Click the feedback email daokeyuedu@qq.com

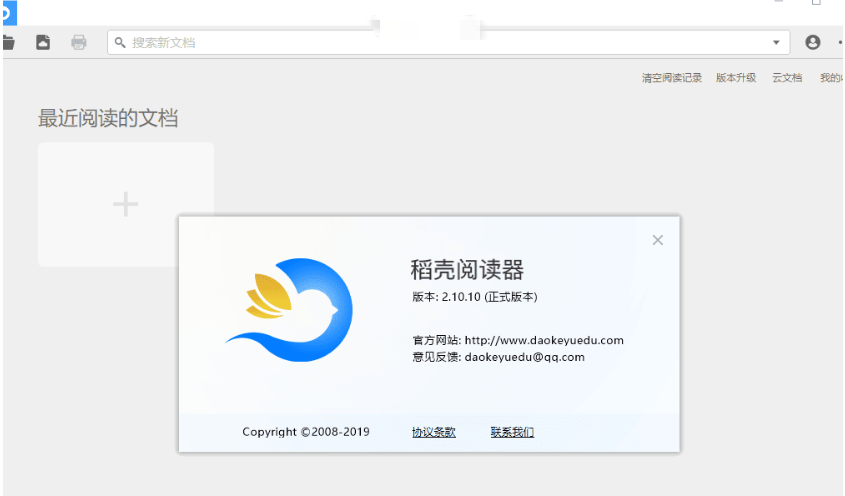pyautogui.click(x=524, y=357)
